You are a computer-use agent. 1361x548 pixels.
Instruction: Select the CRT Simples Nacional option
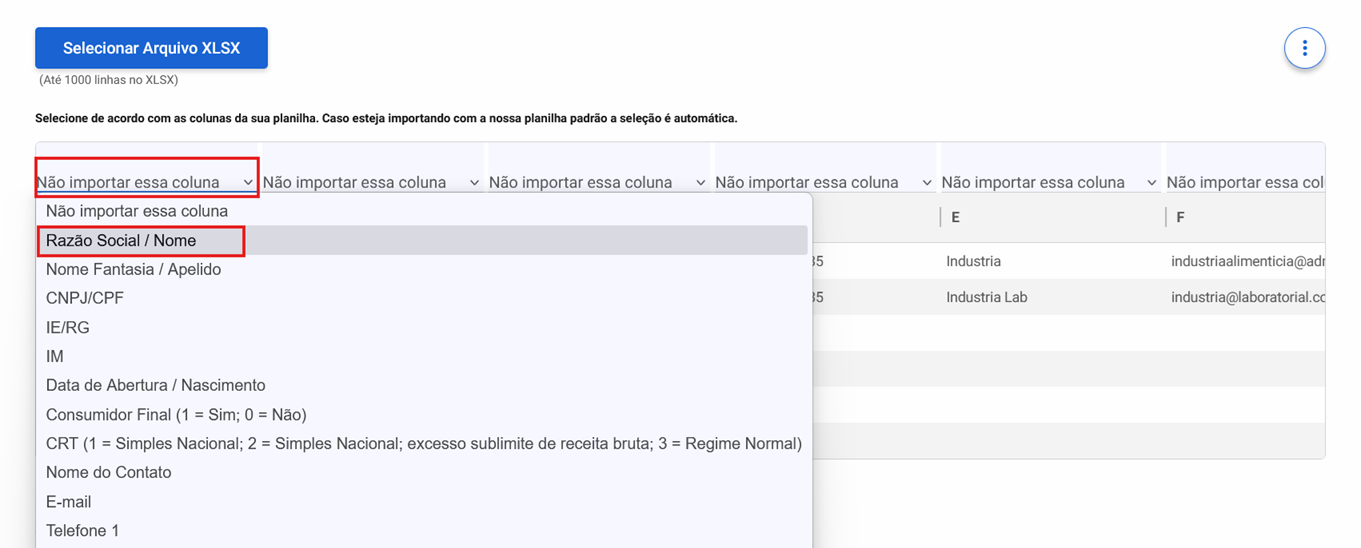(x=424, y=443)
